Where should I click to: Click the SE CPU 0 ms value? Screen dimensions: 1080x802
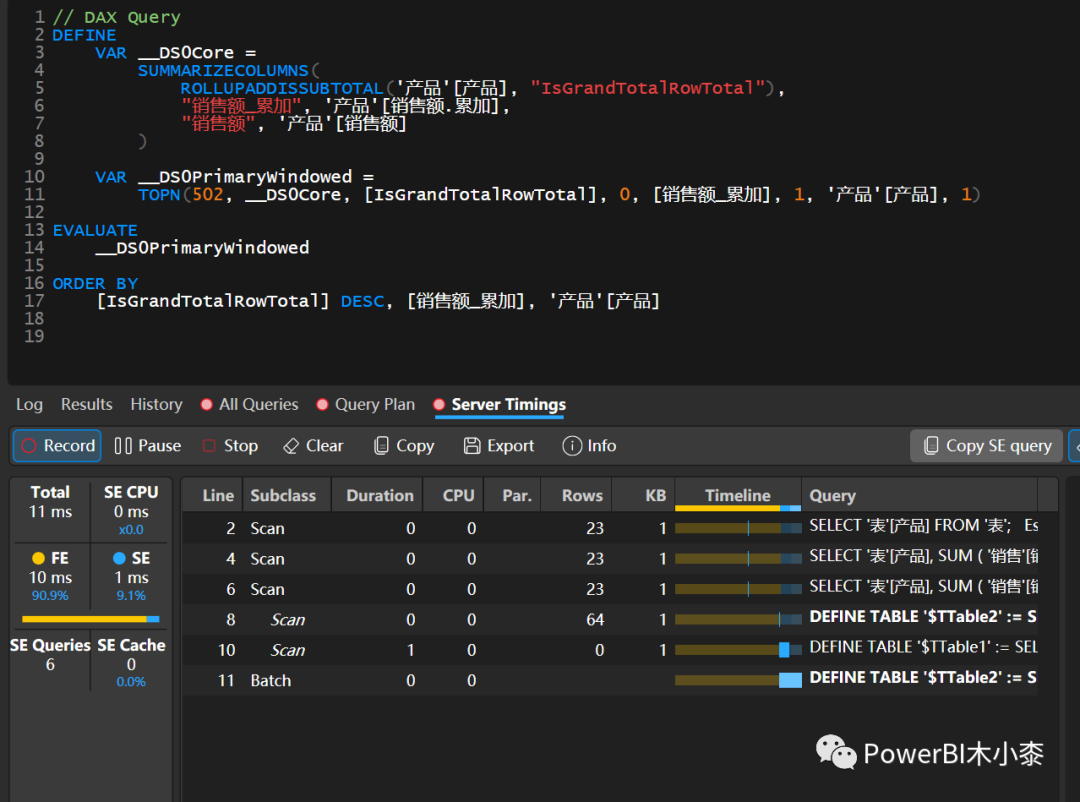(131, 512)
